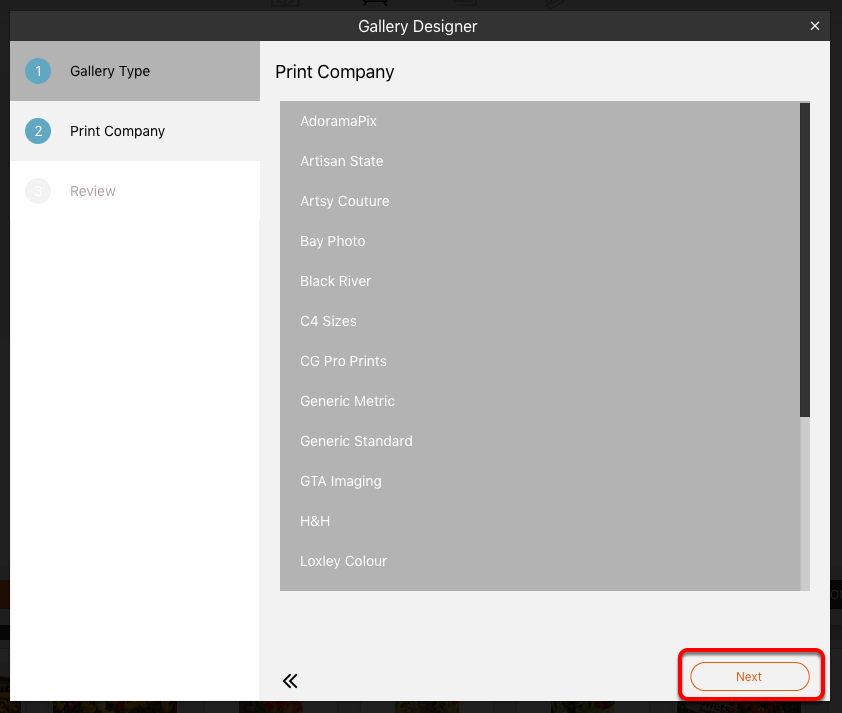Pick Artsy Couture in the list
The width and height of the screenshot is (842, 713).
pyautogui.click(x=540, y=201)
